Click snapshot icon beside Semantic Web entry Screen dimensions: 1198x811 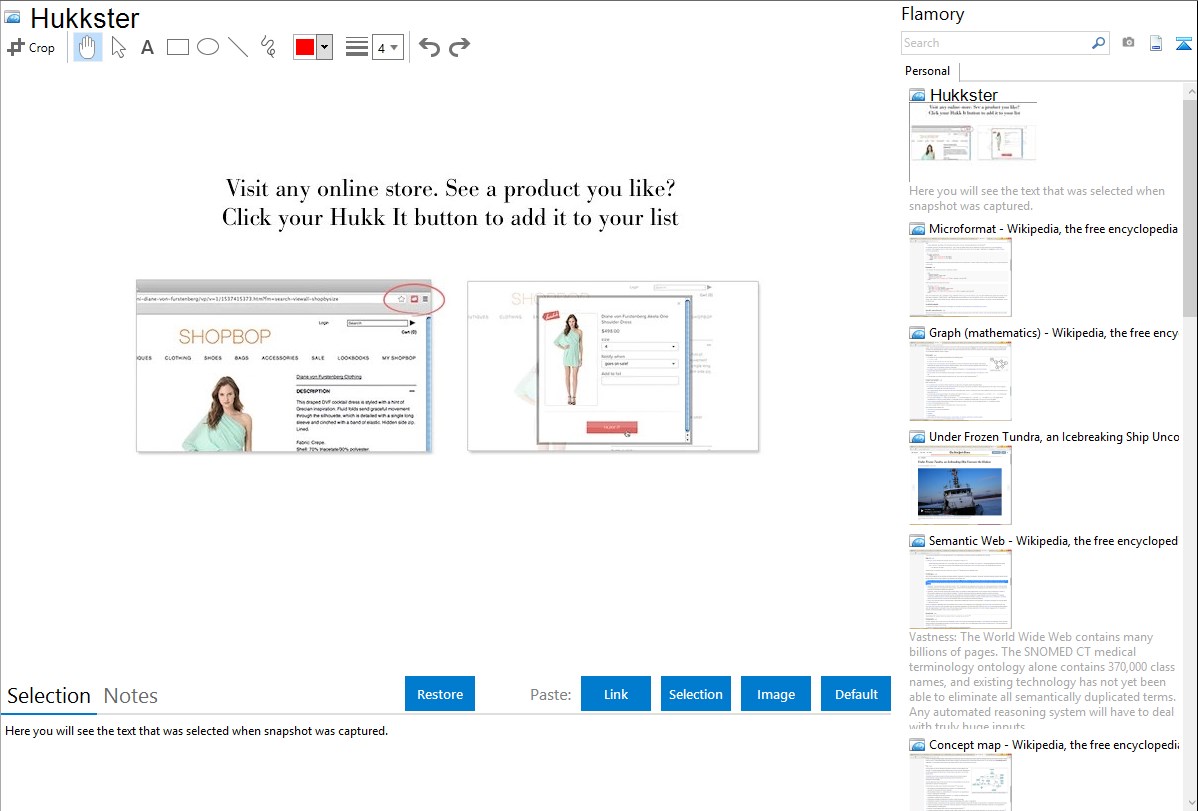tap(917, 541)
